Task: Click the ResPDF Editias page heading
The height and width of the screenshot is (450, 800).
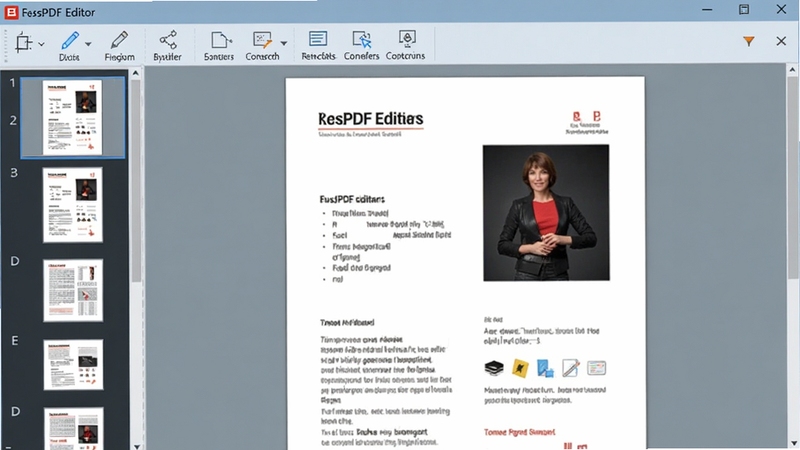Action: [x=370, y=119]
